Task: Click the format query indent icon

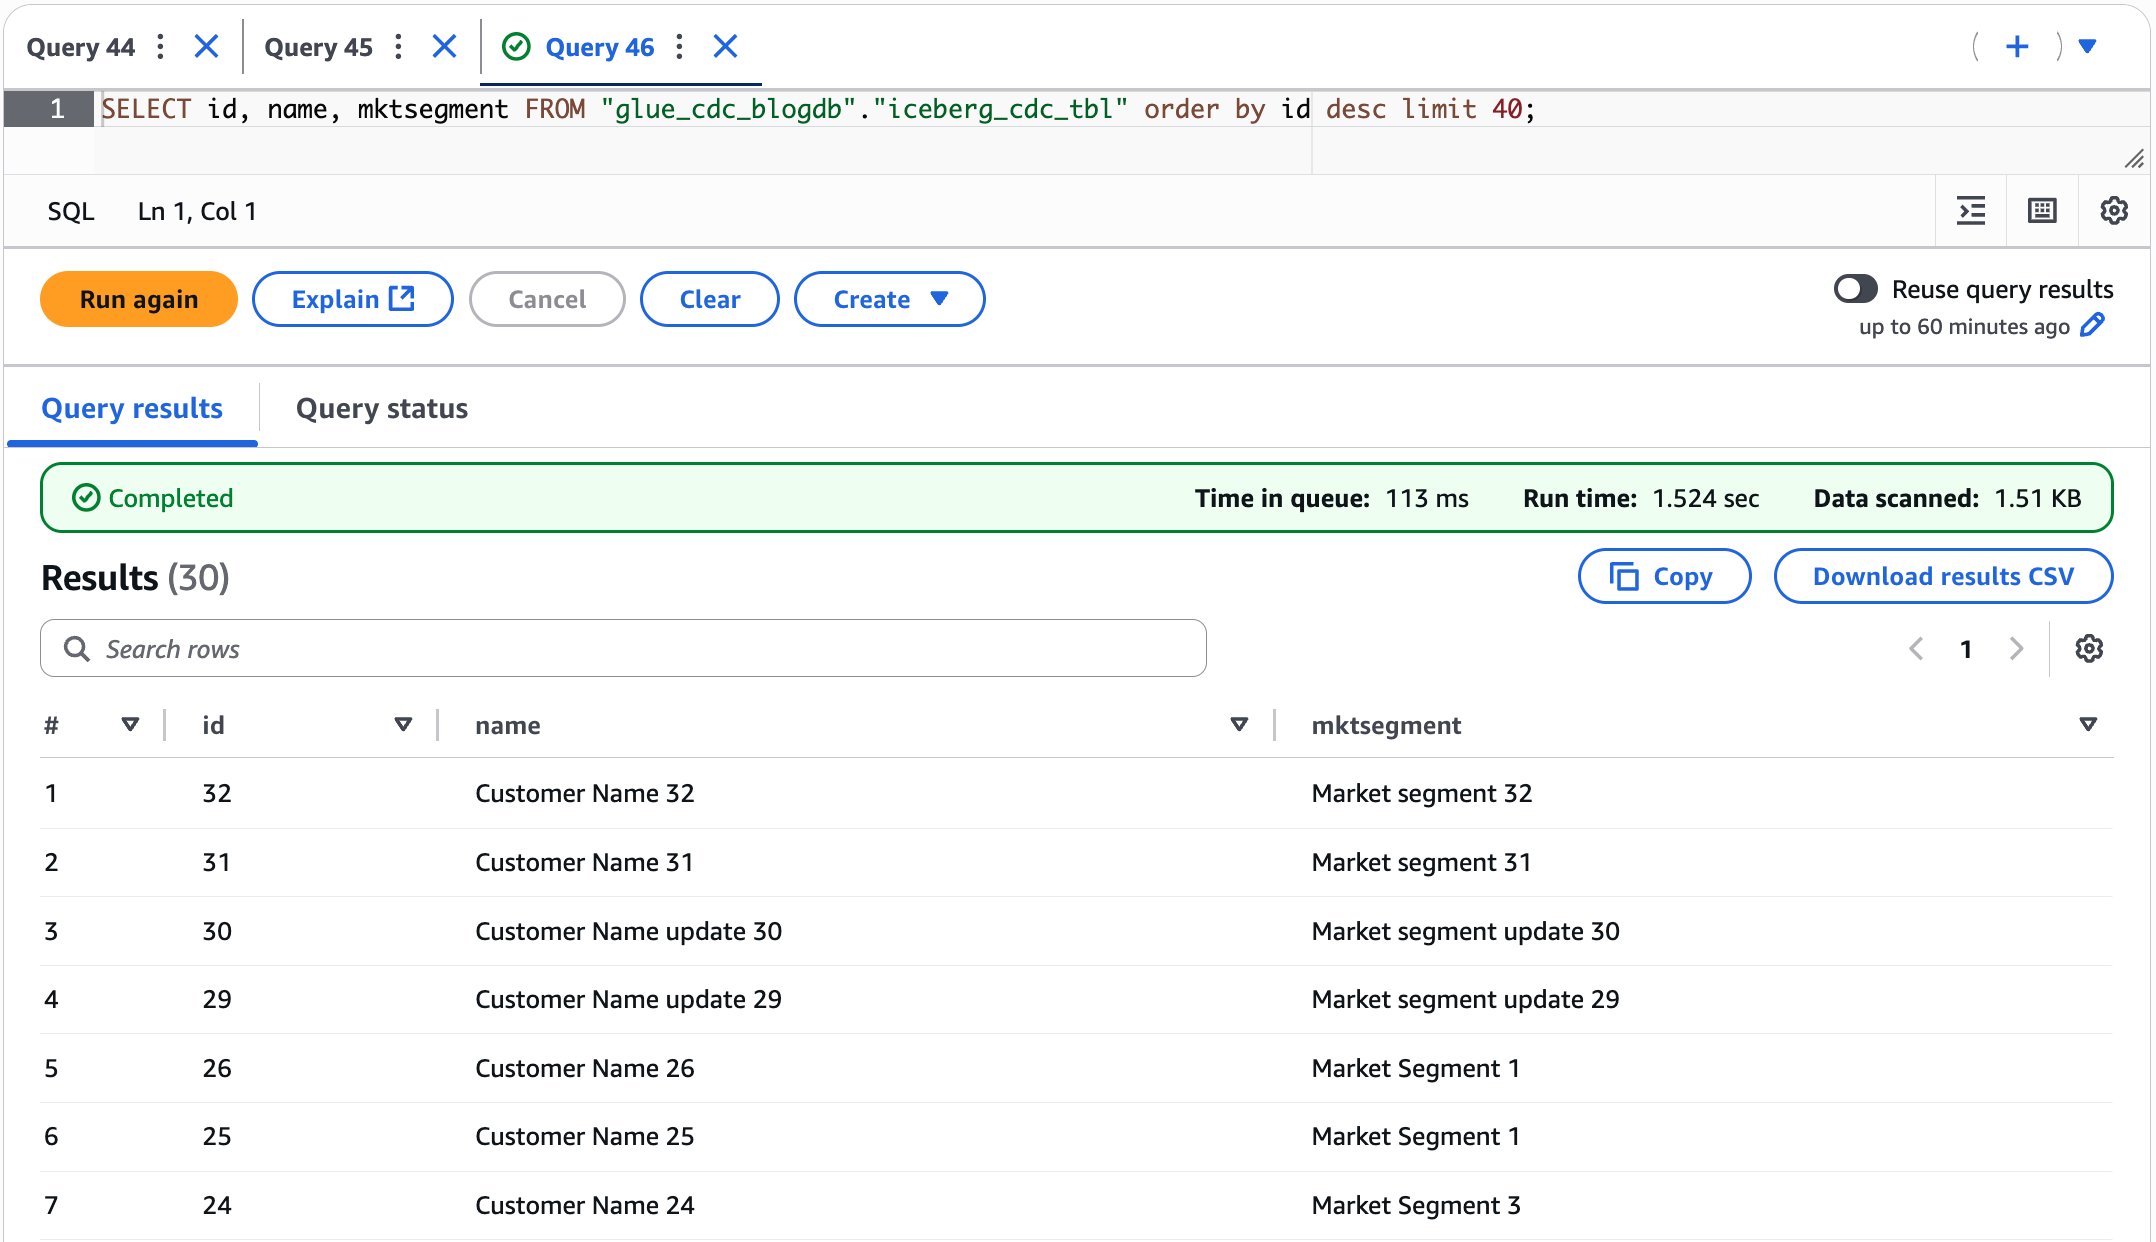Action: pos(1970,211)
